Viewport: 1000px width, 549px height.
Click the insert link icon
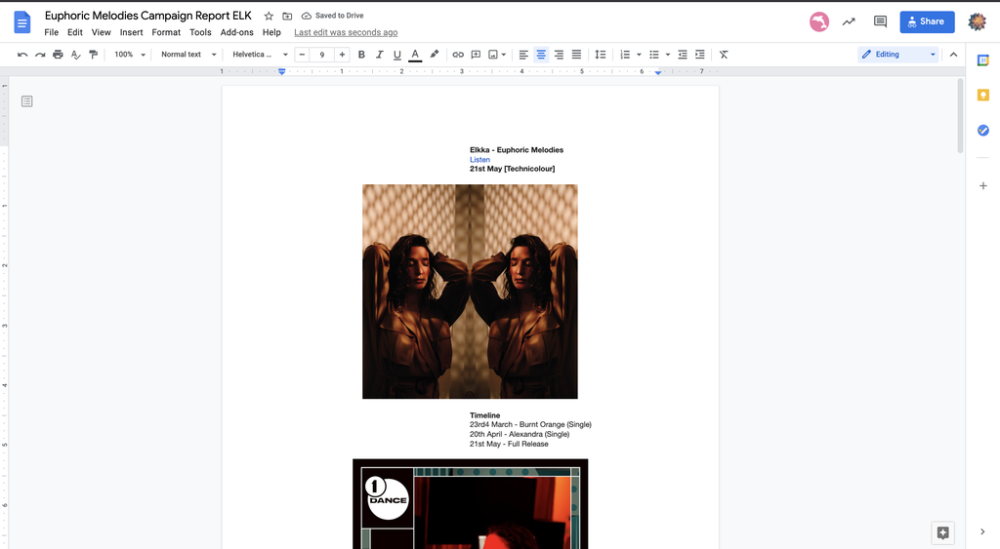458,55
